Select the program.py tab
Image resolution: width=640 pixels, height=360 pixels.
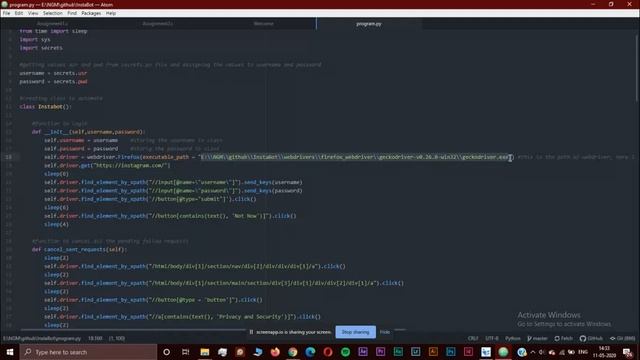point(369,24)
